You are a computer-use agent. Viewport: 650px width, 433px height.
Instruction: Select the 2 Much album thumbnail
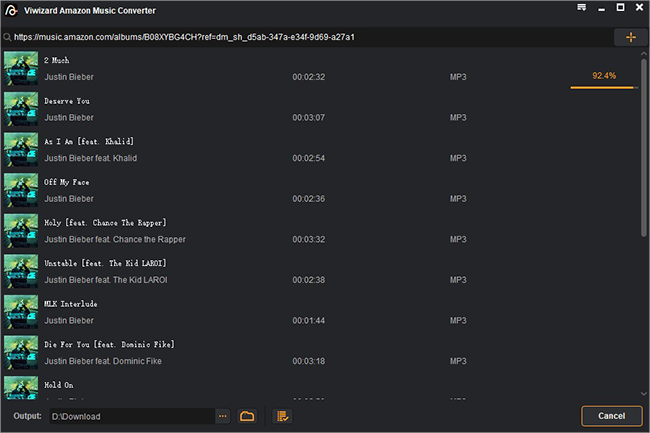21,68
